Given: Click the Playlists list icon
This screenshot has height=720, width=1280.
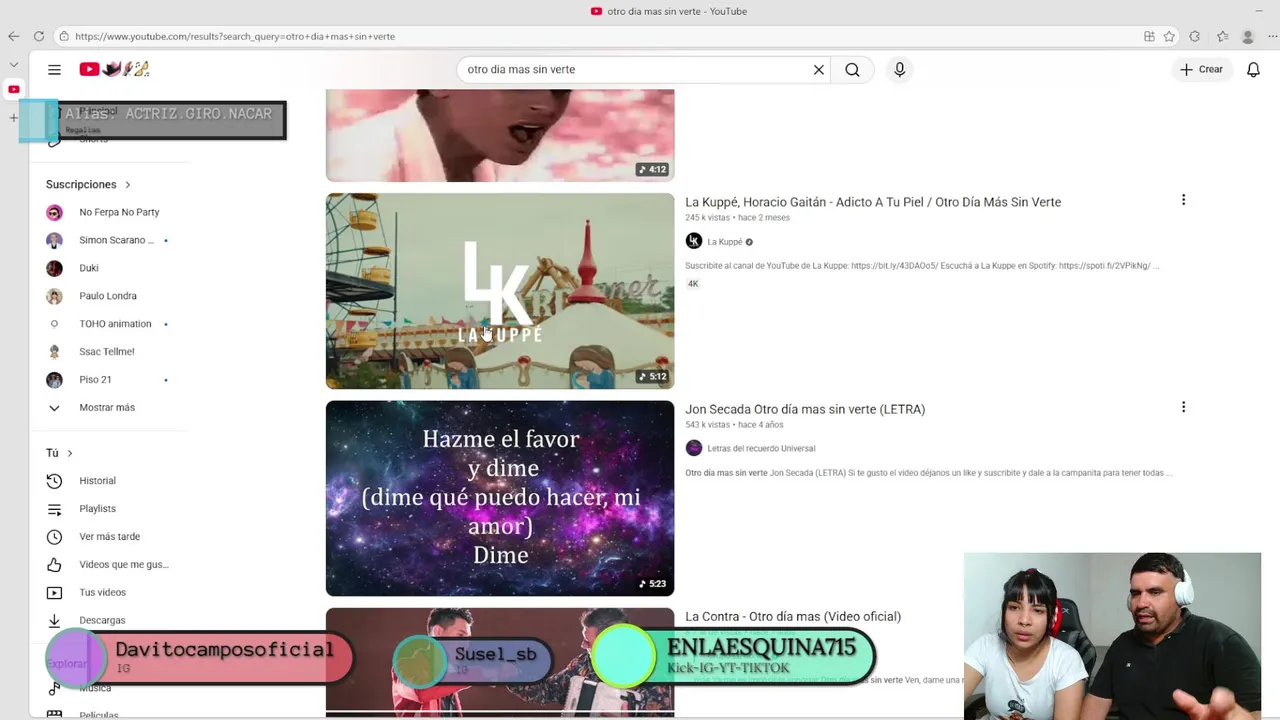Looking at the screenshot, I should click(x=54, y=509).
